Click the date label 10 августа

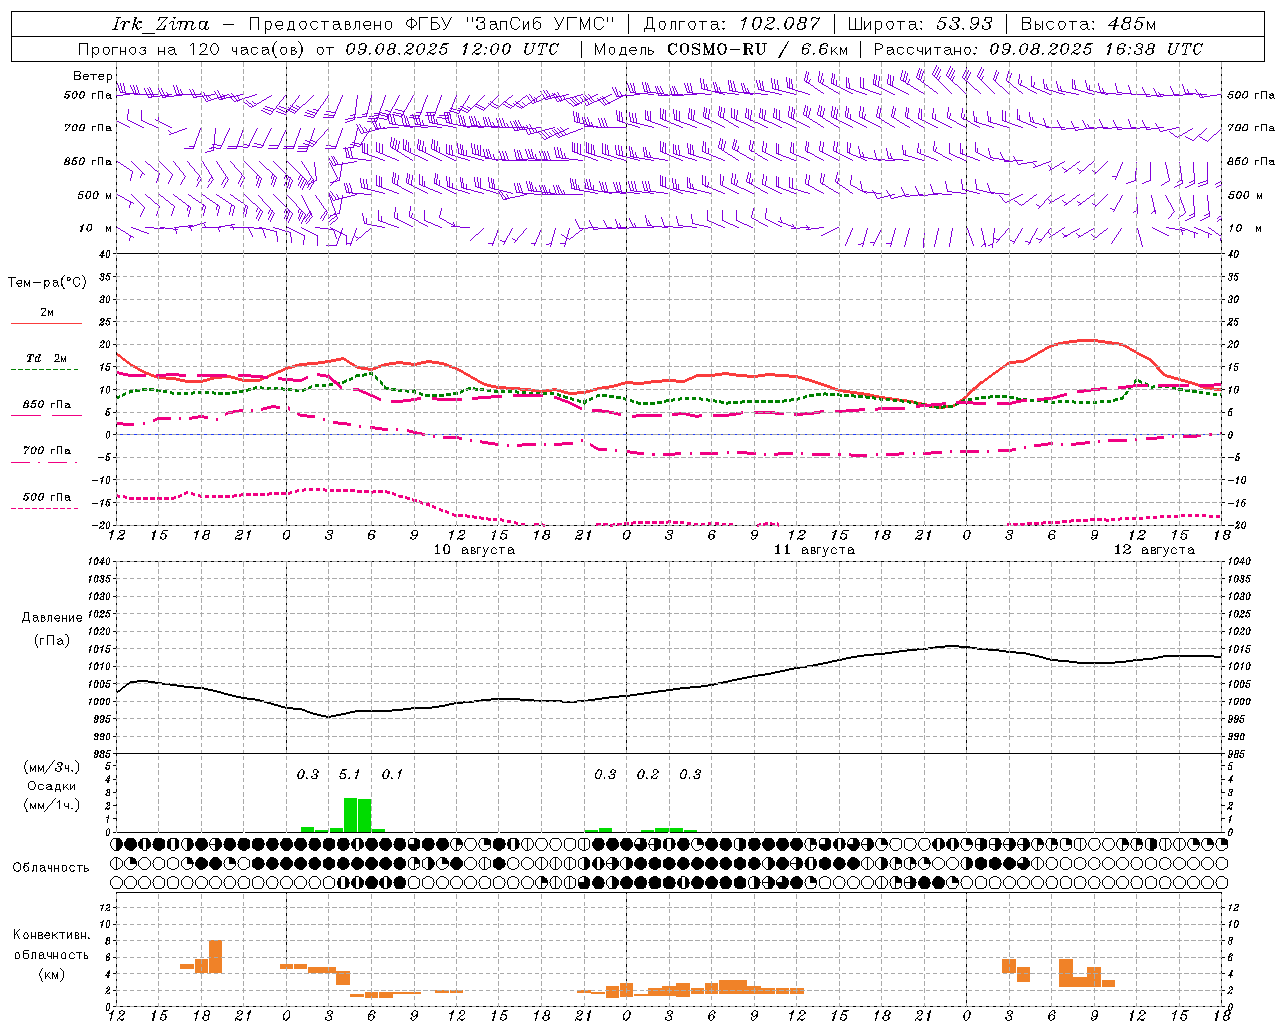(x=474, y=550)
